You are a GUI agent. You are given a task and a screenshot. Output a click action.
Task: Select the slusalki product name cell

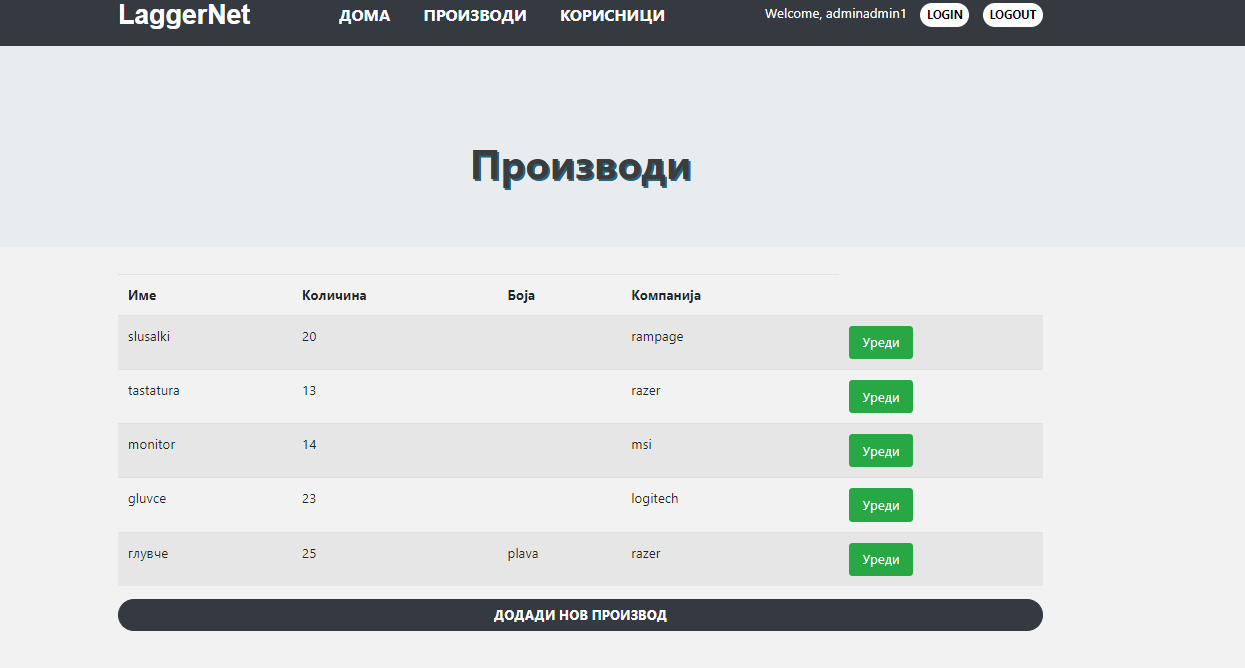(x=149, y=337)
